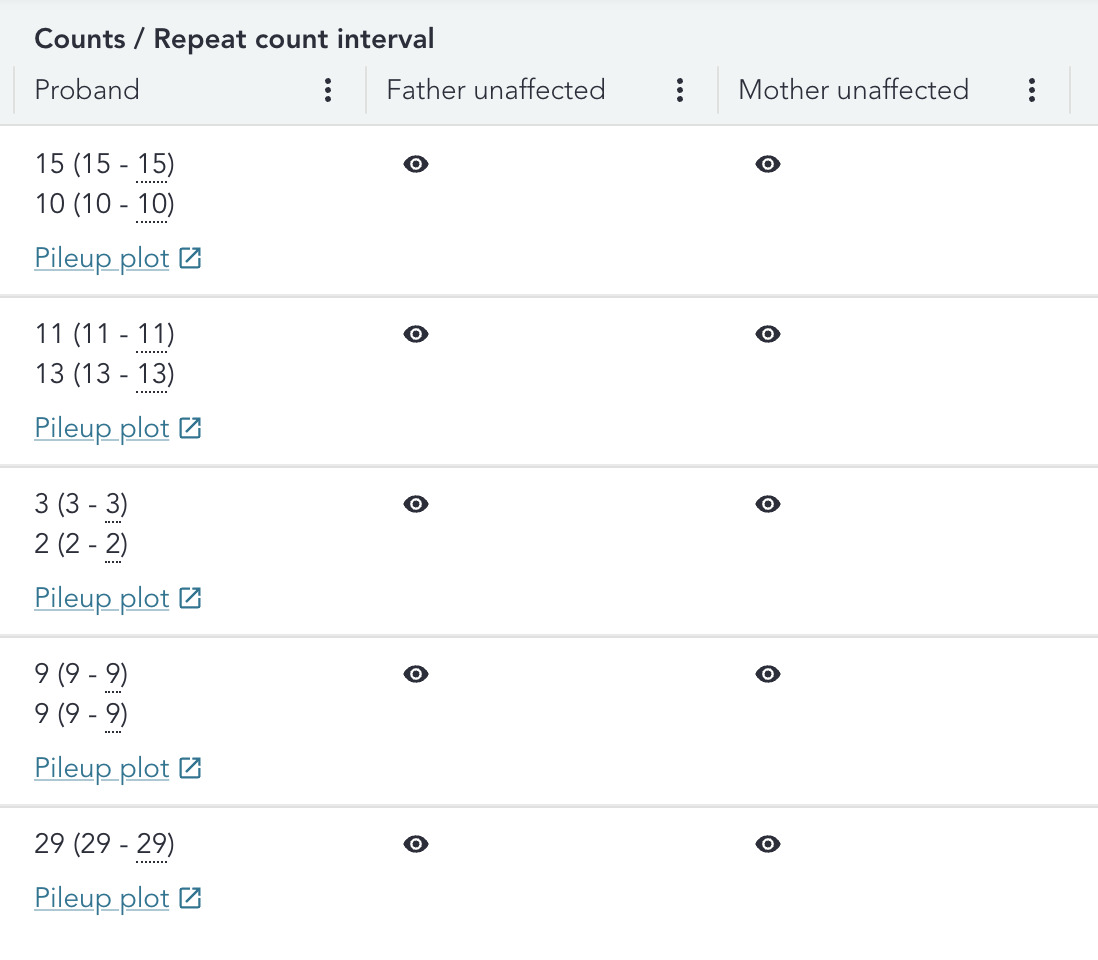The height and width of the screenshot is (960, 1098).
Task: Click Father's eye icon in the 3/2 counts row
Action: (415, 503)
